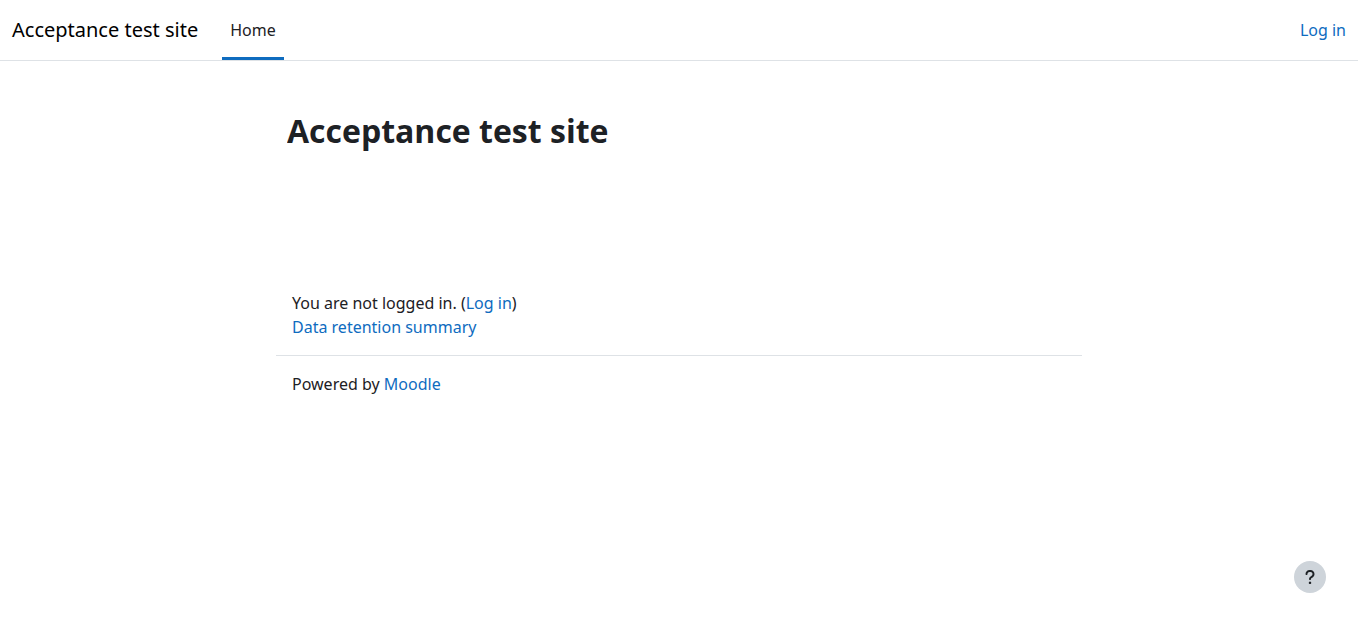
Task: Sign in using the header Log in link
Action: (x=1322, y=30)
